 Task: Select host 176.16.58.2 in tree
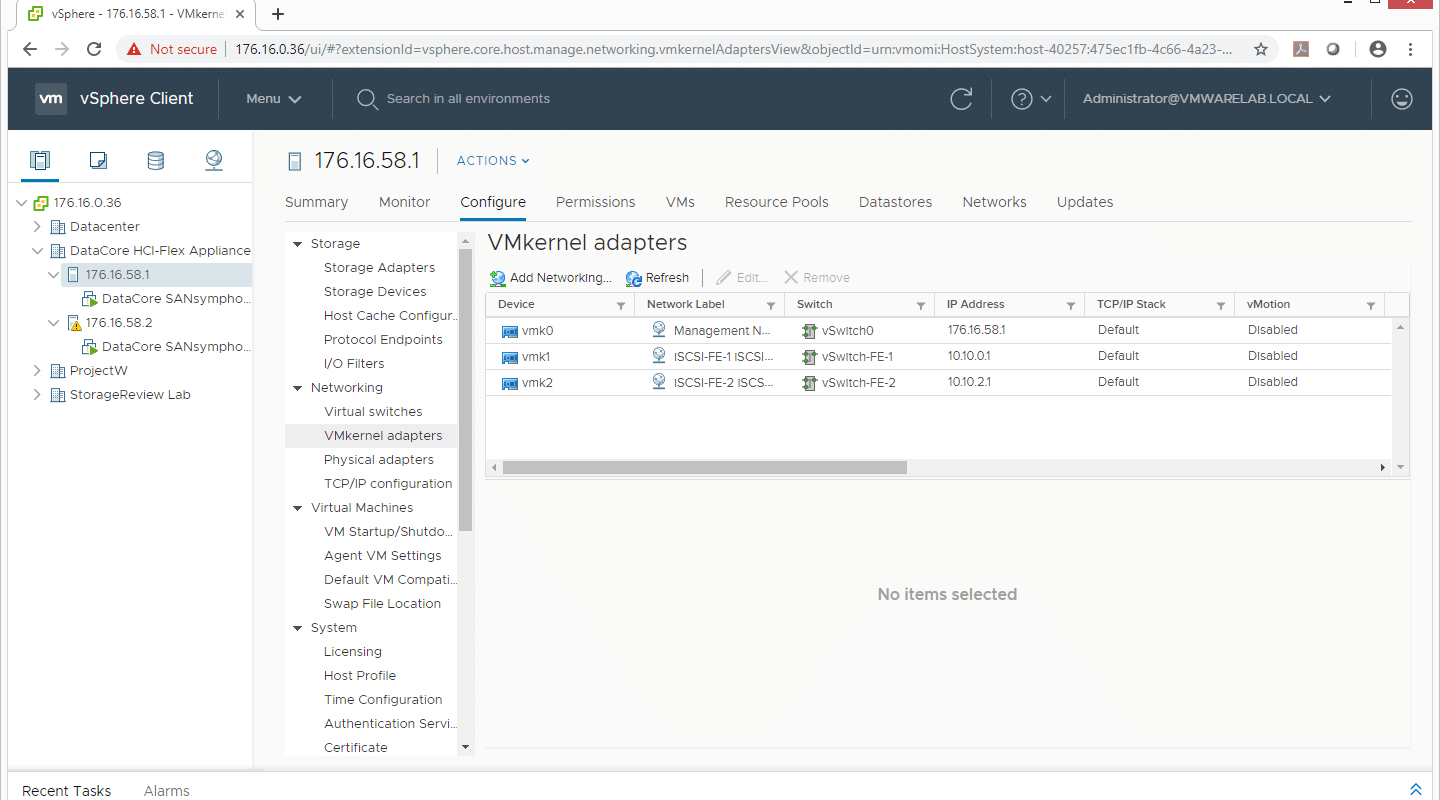119,323
